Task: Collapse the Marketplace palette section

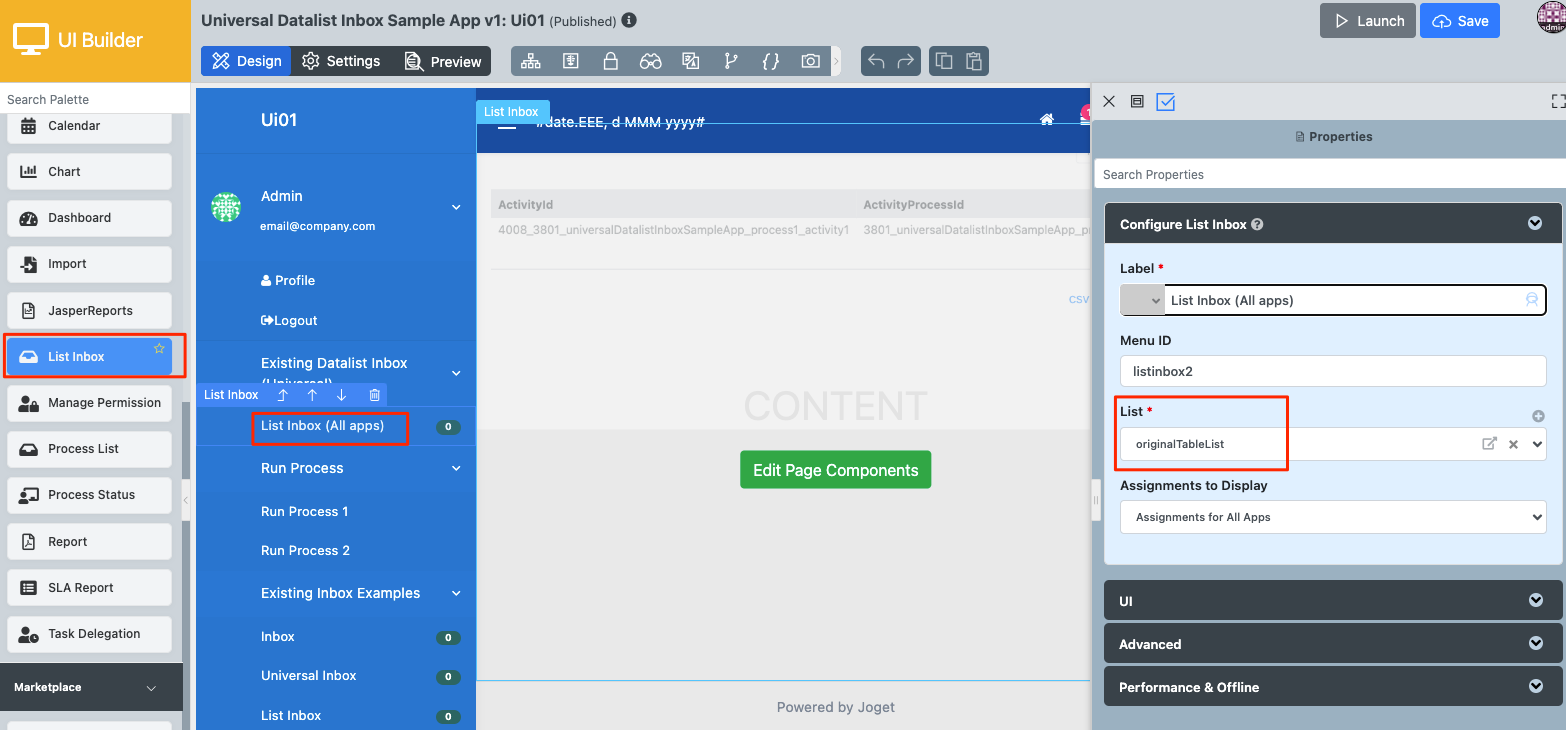Action: pyautogui.click(x=152, y=688)
